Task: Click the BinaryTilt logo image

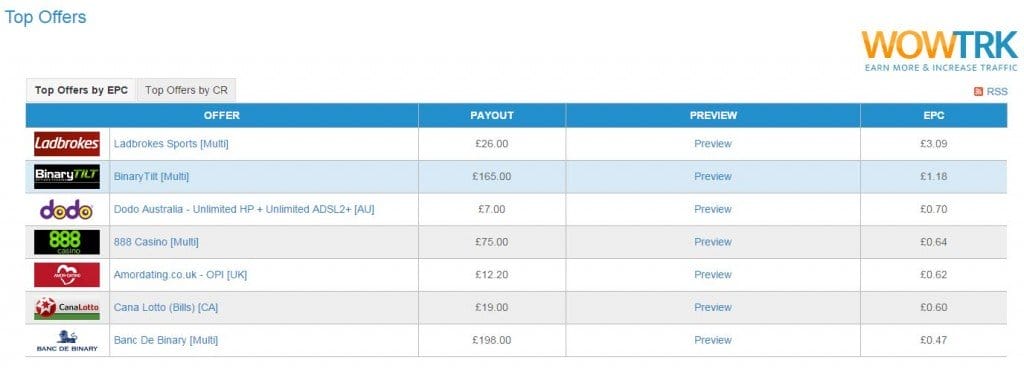Action: [67, 176]
